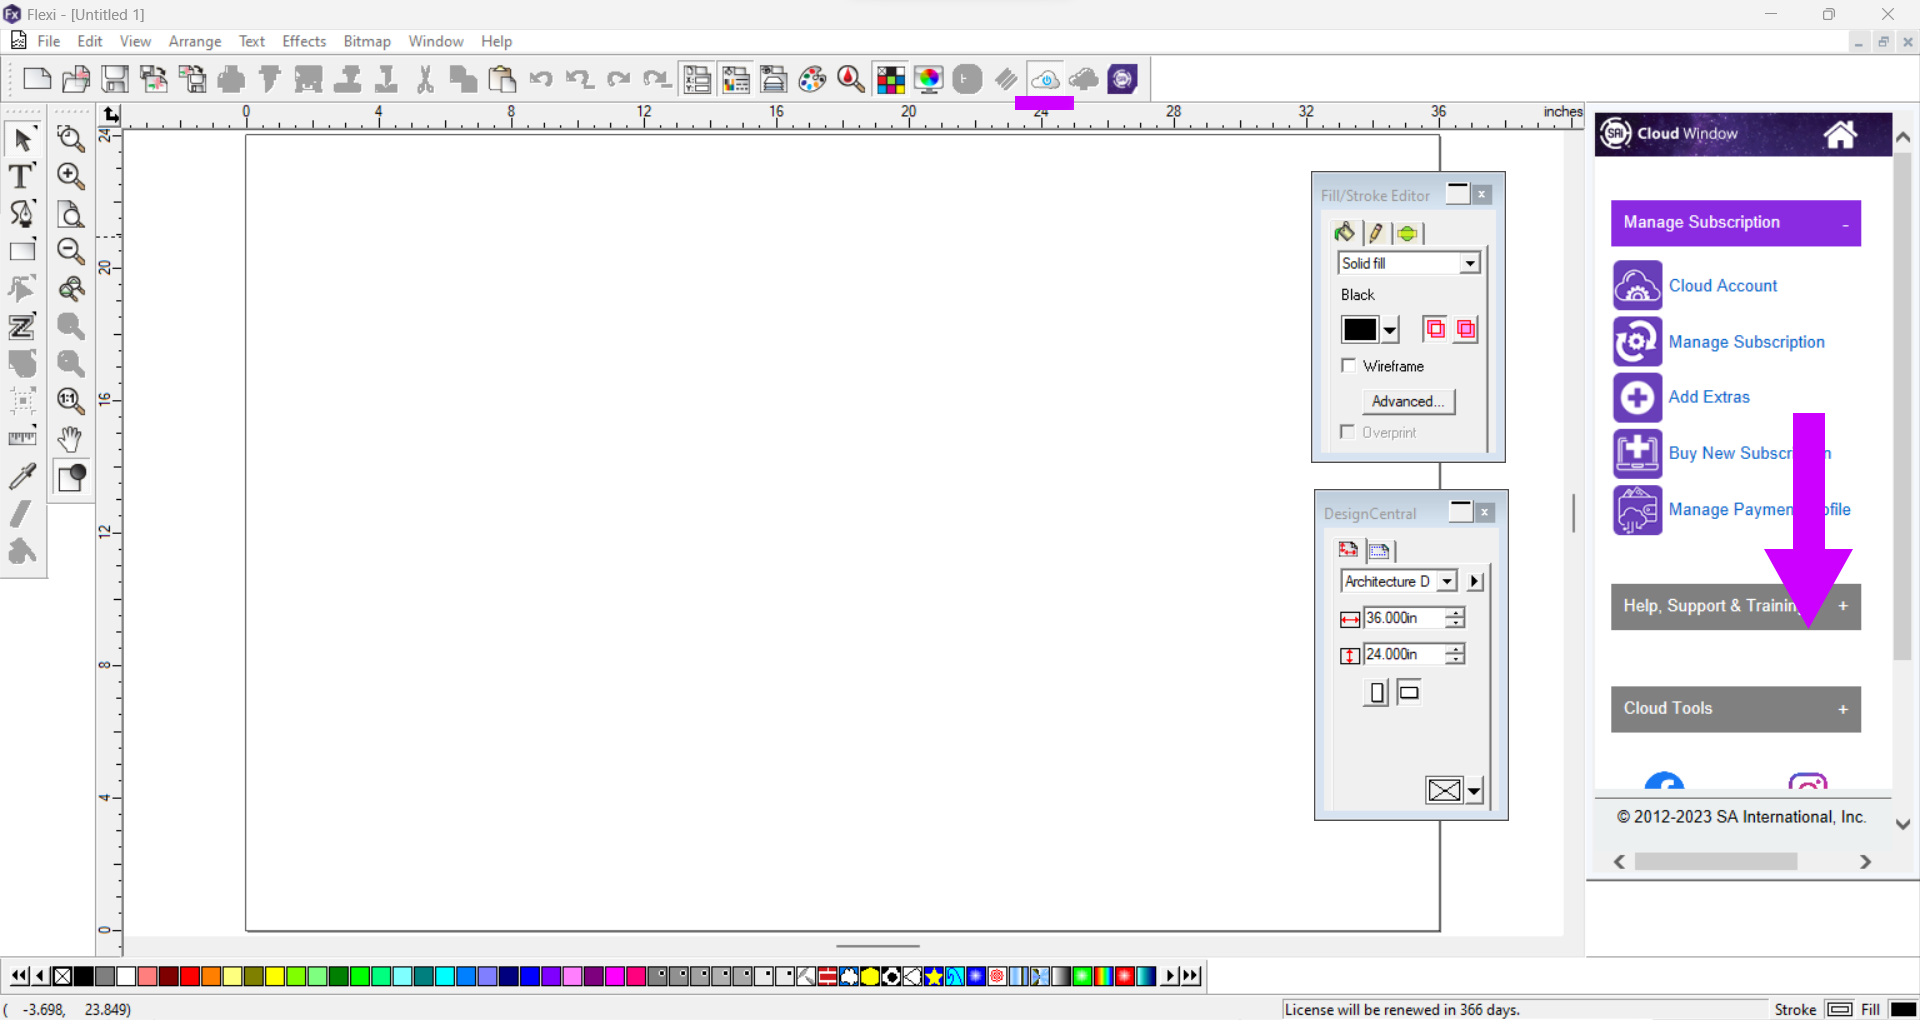This screenshot has width=1920, height=1020.
Task: Click the page size flyout arrow button
Action: click(1475, 581)
